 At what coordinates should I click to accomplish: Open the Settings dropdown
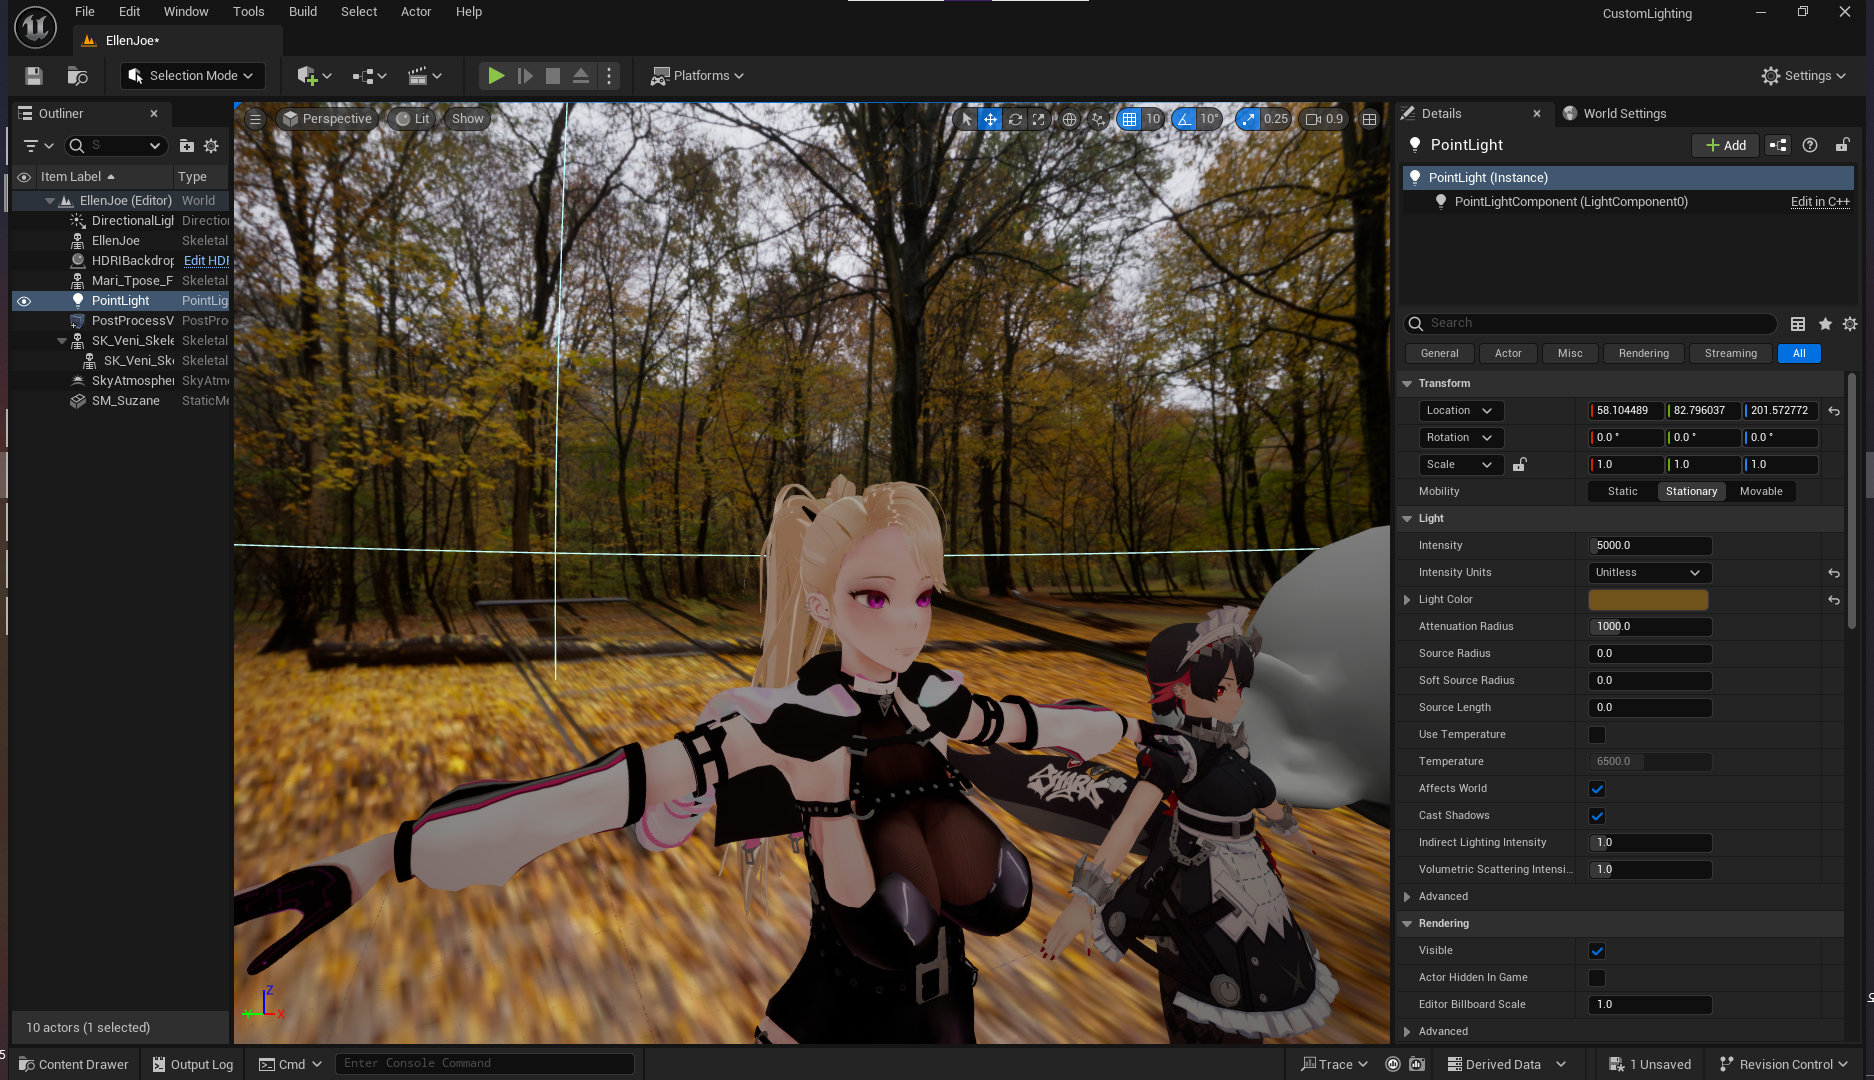click(x=1803, y=76)
